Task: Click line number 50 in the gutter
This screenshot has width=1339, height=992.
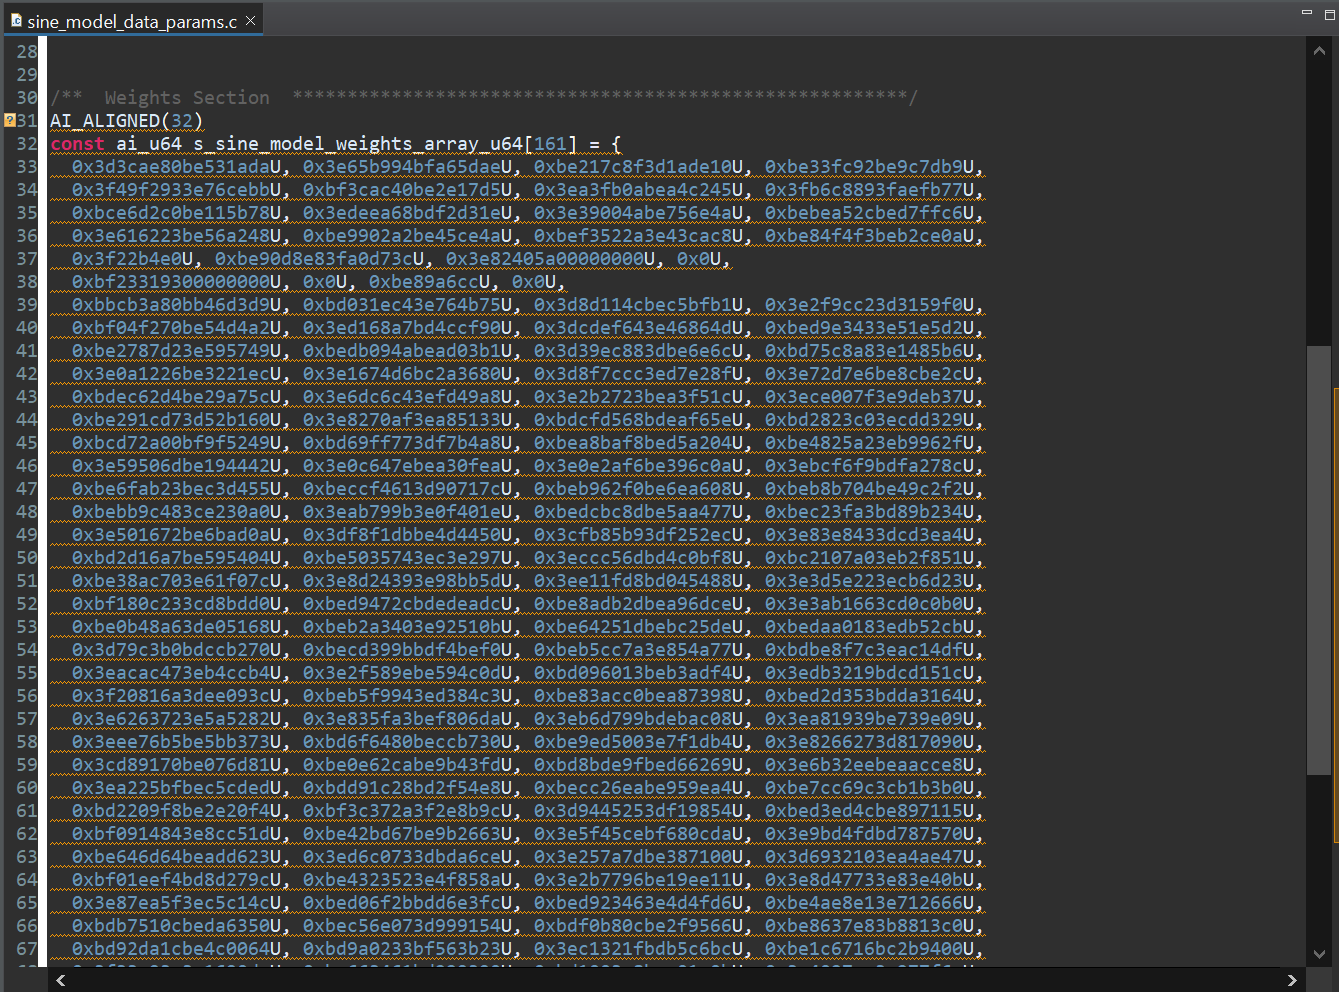Action: point(27,557)
